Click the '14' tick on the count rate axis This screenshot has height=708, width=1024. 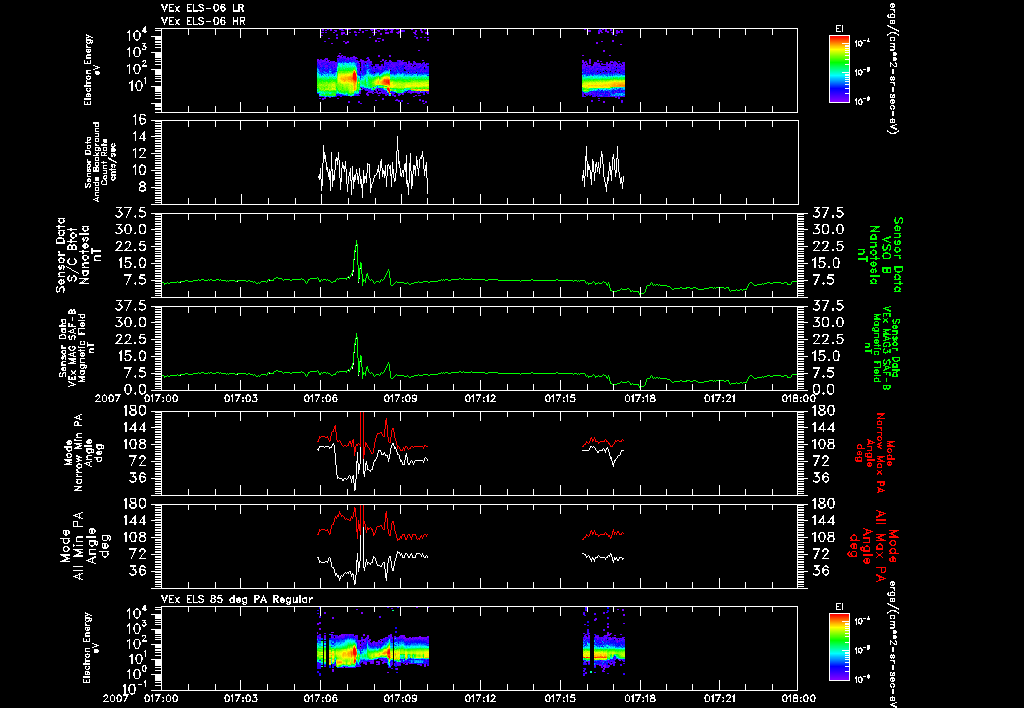(x=138, y=137)
